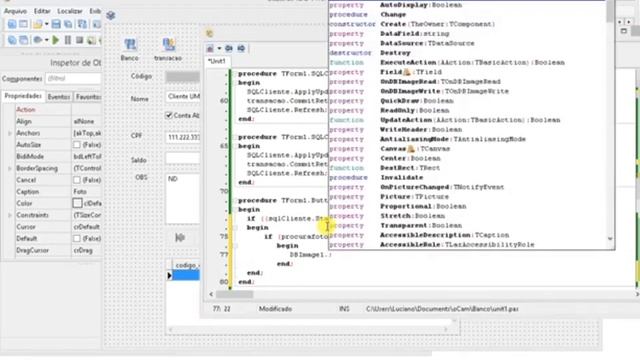Select the transacao component icon
The image size is (640, 360).
pos(168,44)
